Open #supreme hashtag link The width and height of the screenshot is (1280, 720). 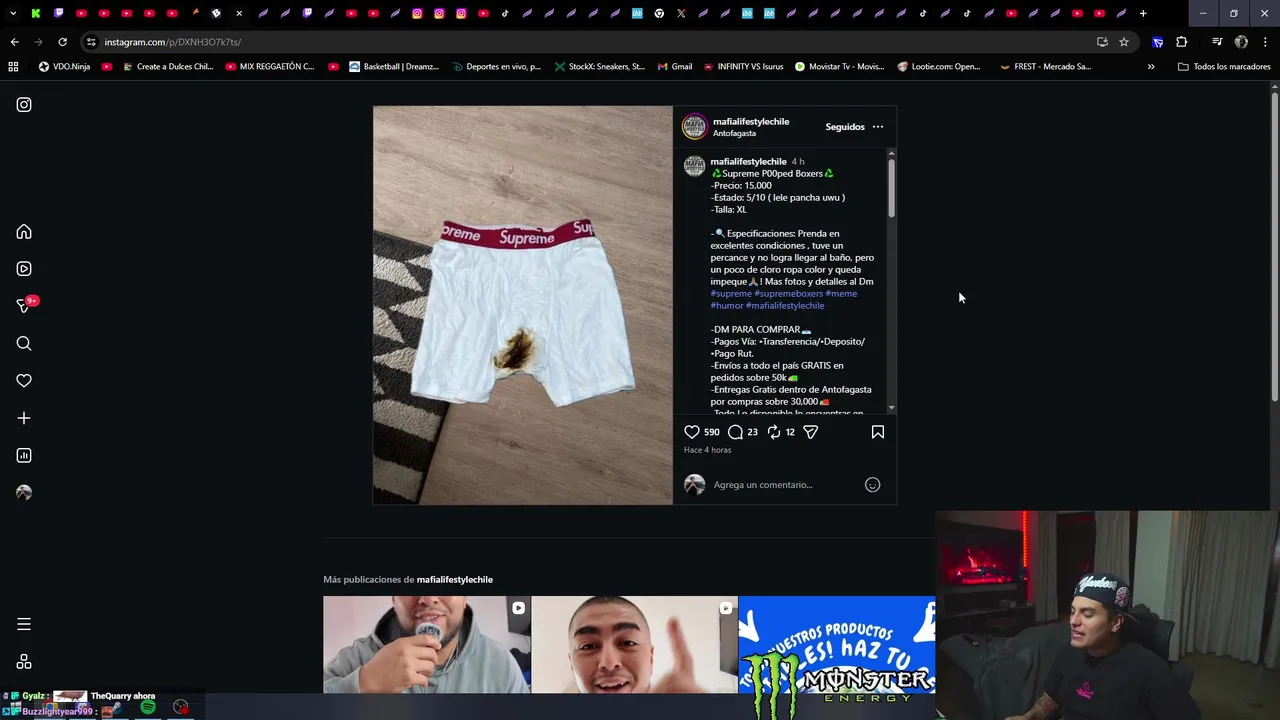tap(731, 293)
